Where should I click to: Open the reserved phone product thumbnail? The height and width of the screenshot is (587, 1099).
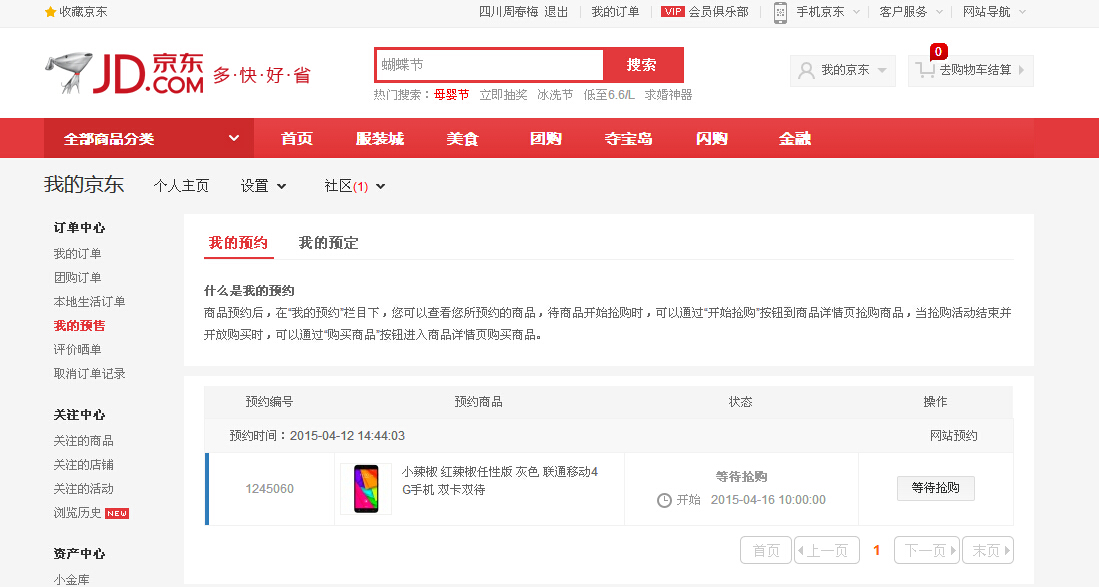365,489
